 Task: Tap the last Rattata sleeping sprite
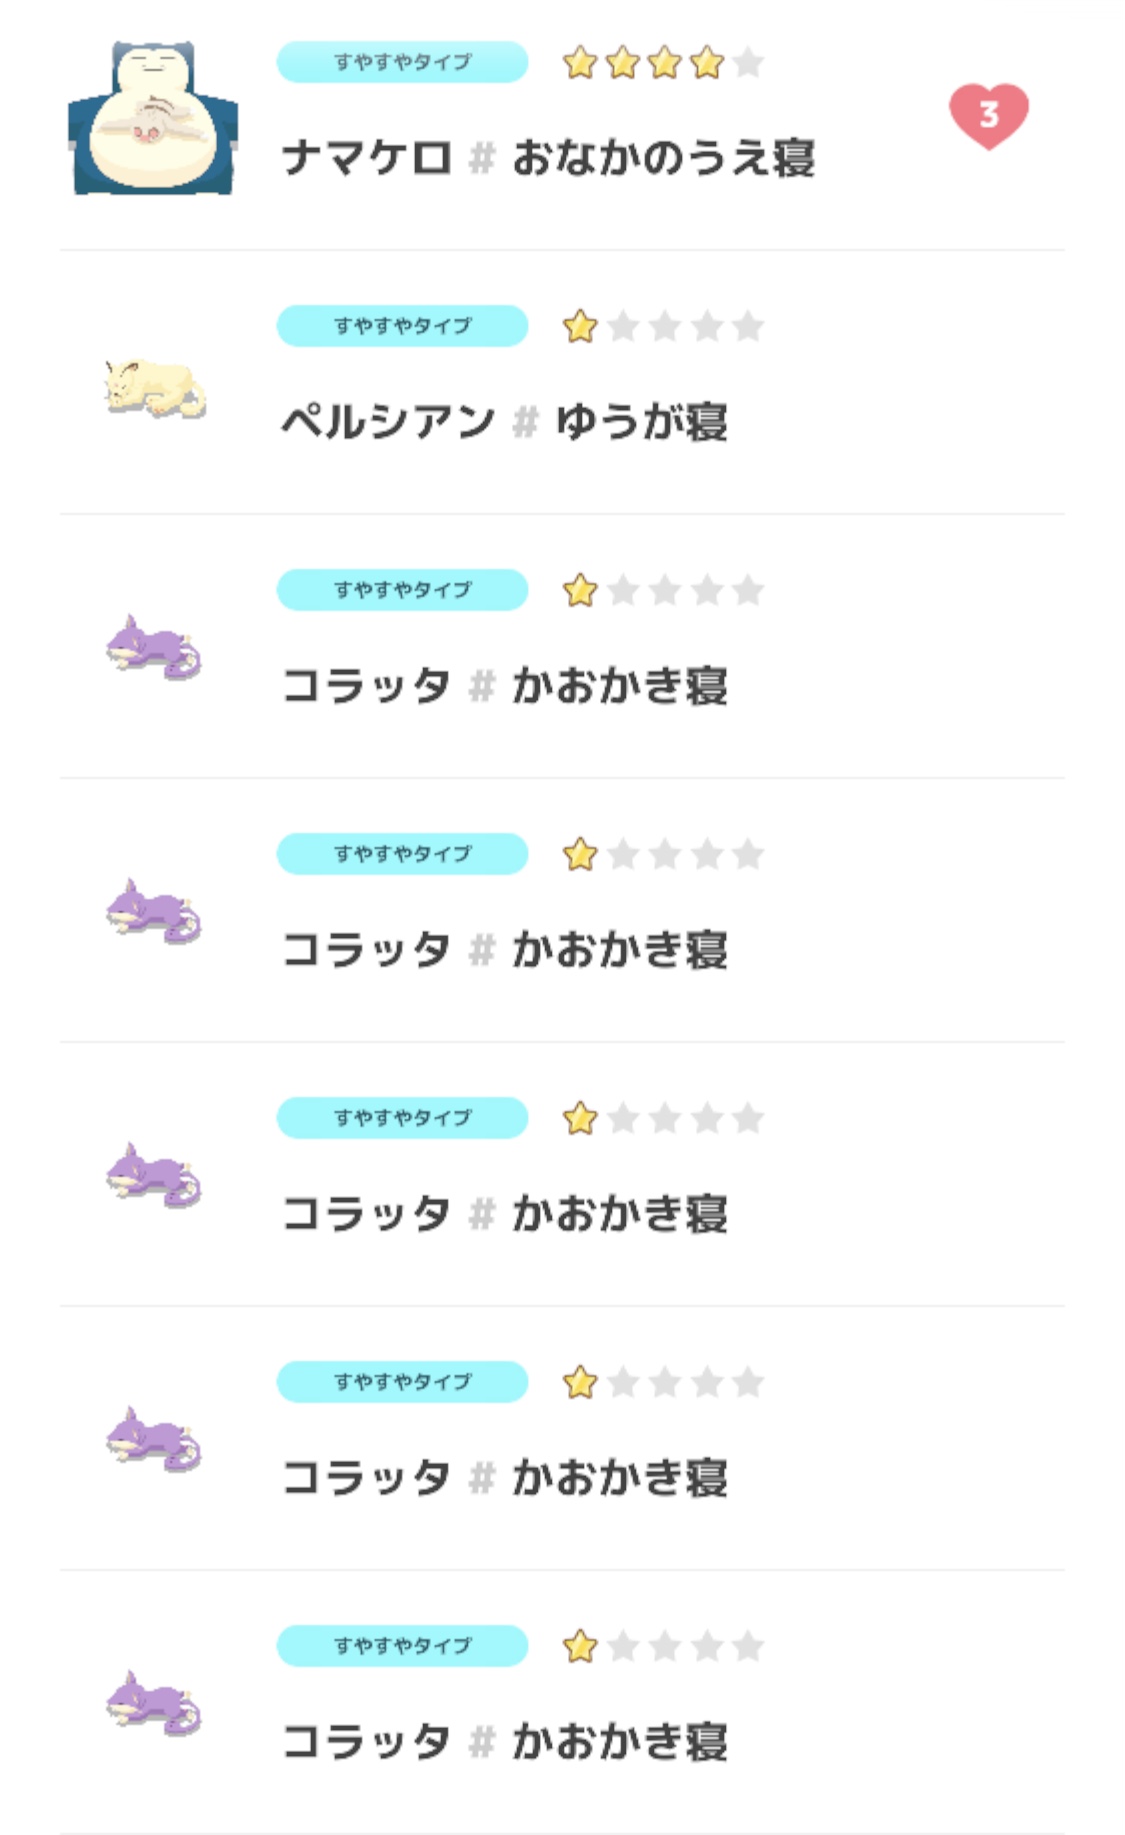(154, 1704)
